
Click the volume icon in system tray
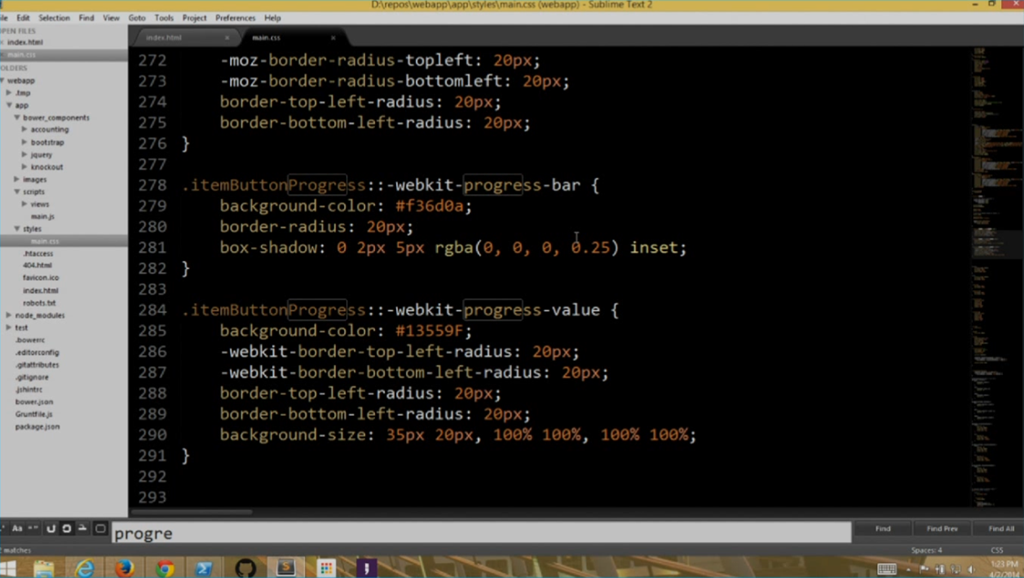(x=971, y=570)
